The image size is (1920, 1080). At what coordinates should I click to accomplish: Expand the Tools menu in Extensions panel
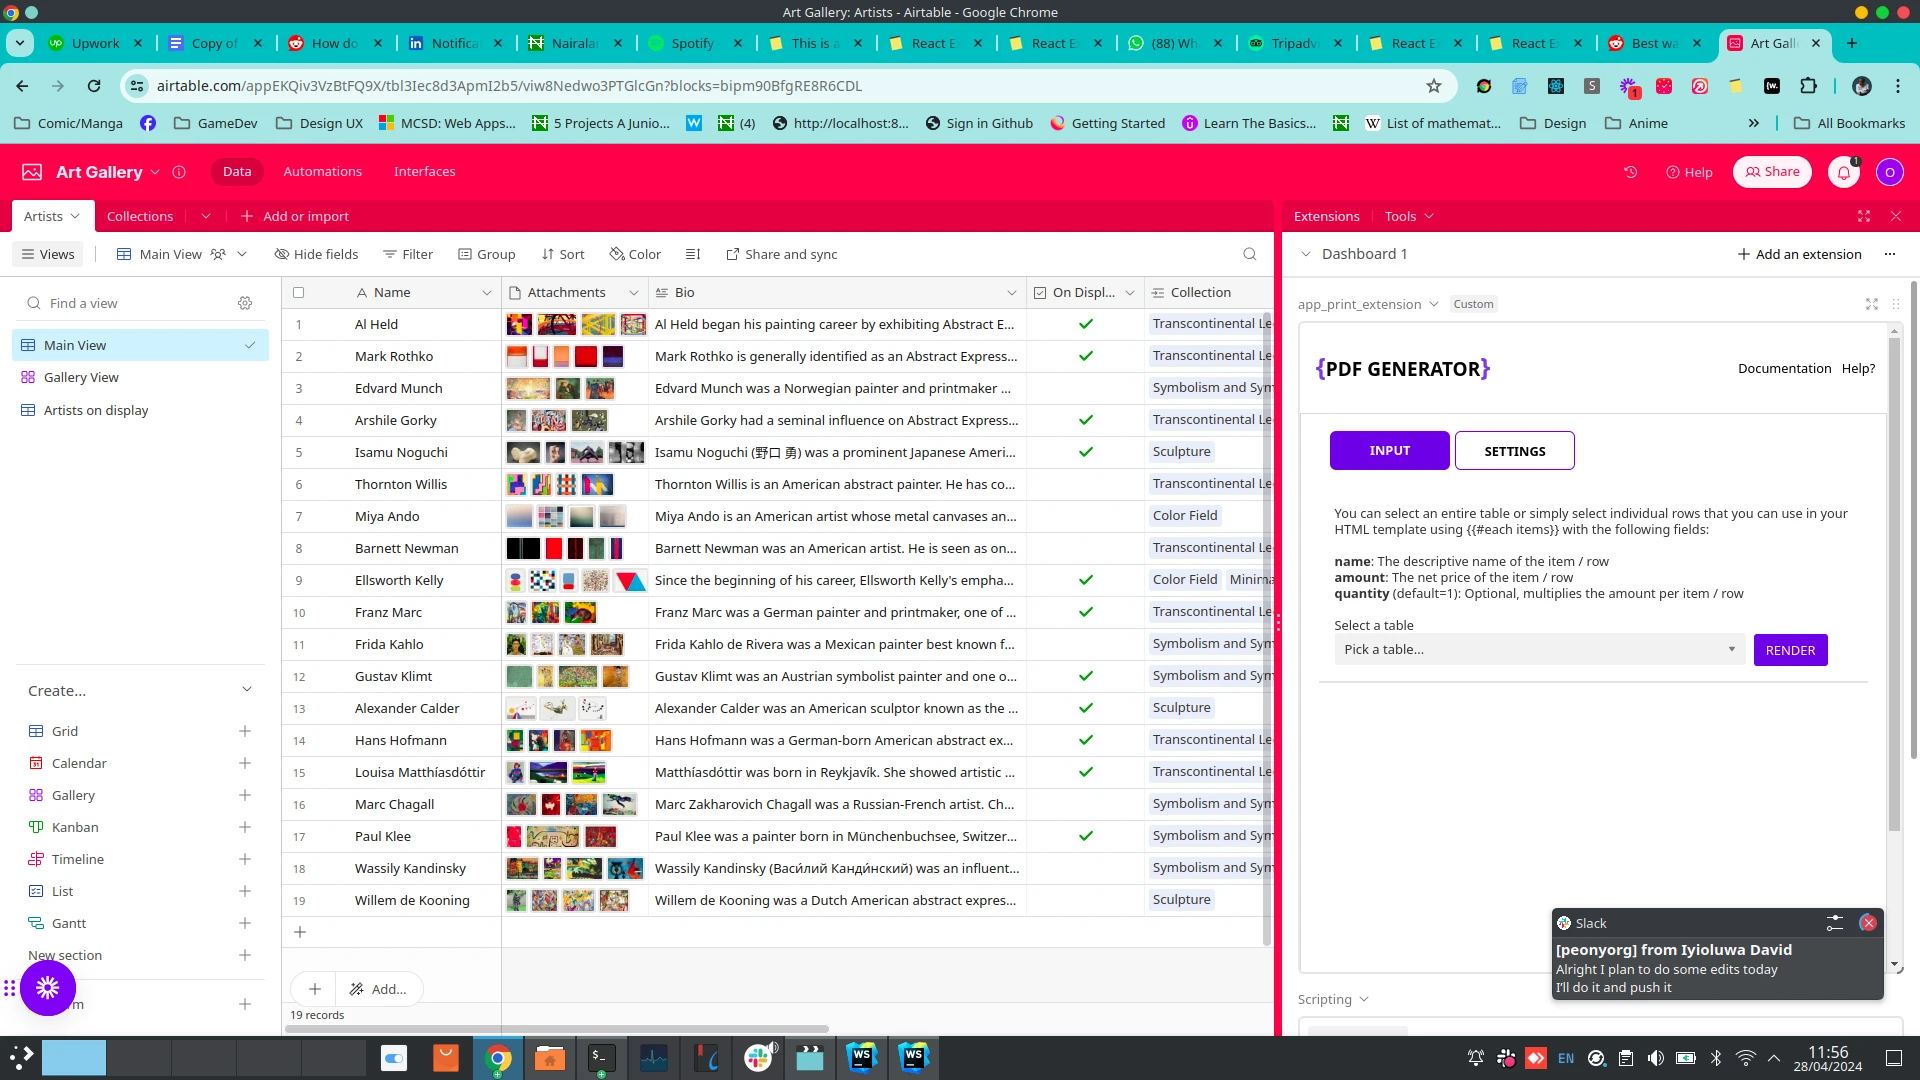tap(1408, 216)
